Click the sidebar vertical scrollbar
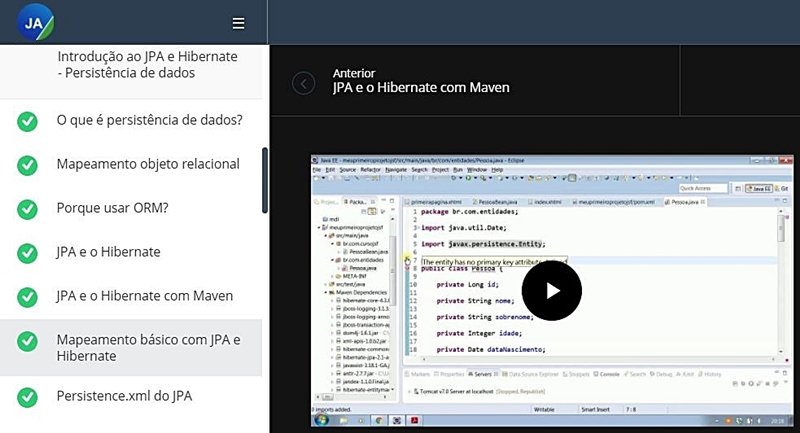 coord(265,180)
